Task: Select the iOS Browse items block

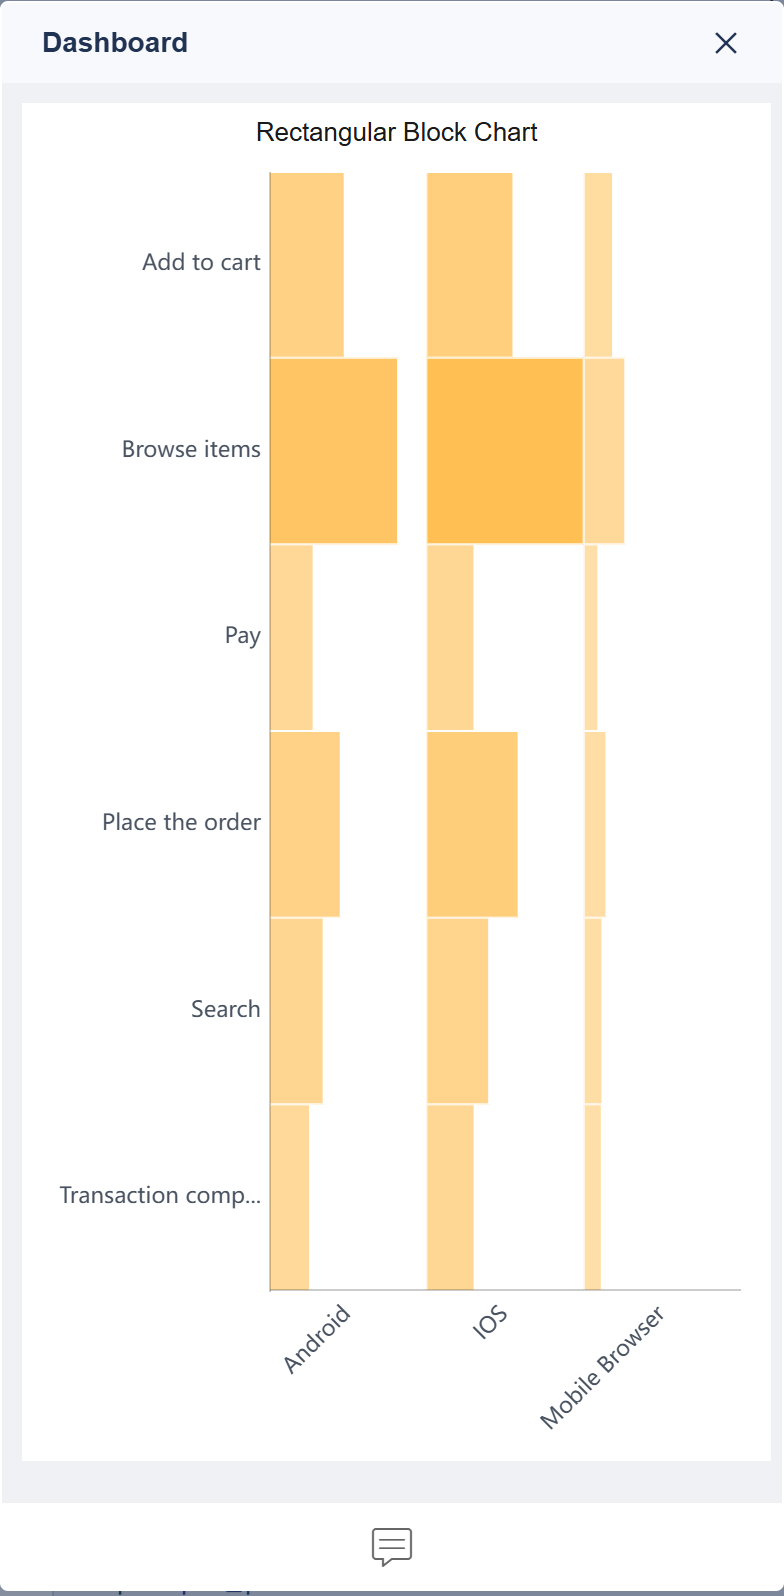Action: (505, 450)
